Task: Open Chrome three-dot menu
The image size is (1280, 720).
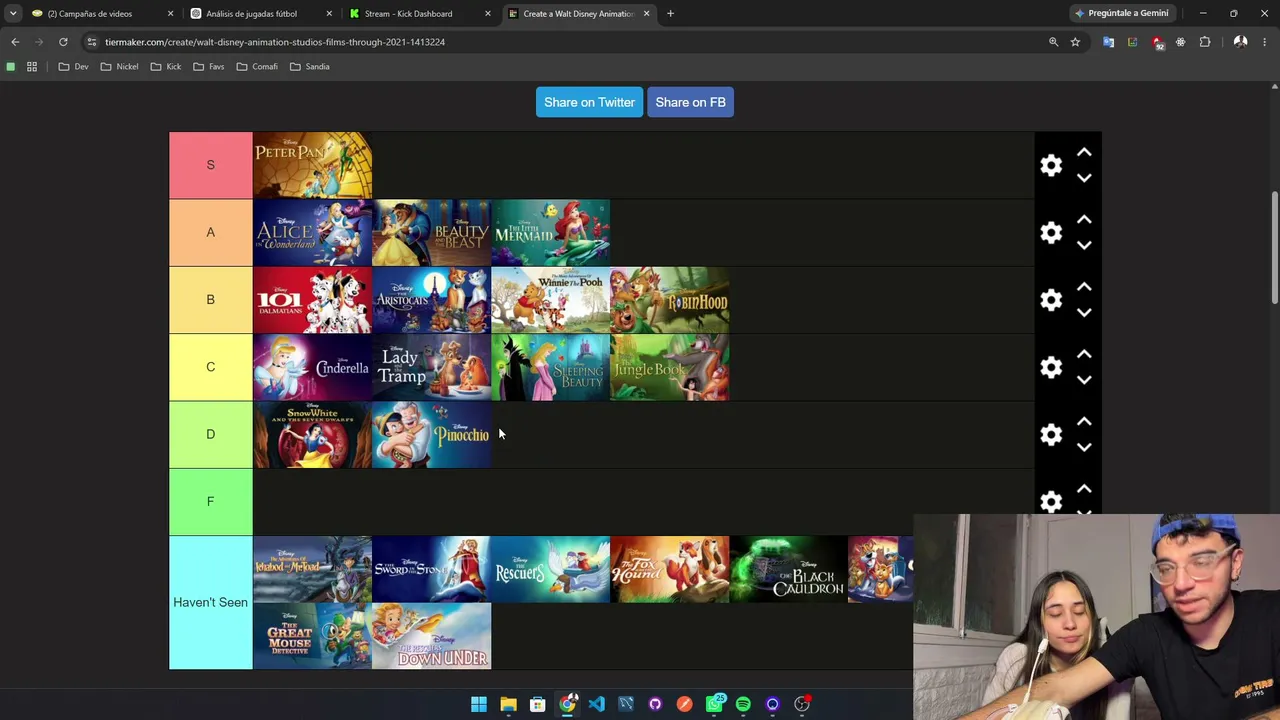Action: pyautogui.click(x=1264, y=42)
